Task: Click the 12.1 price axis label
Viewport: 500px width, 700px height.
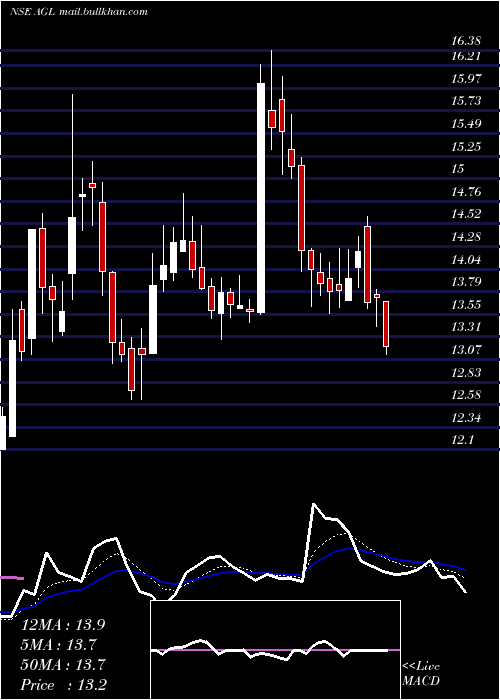Action: [462, 440]
